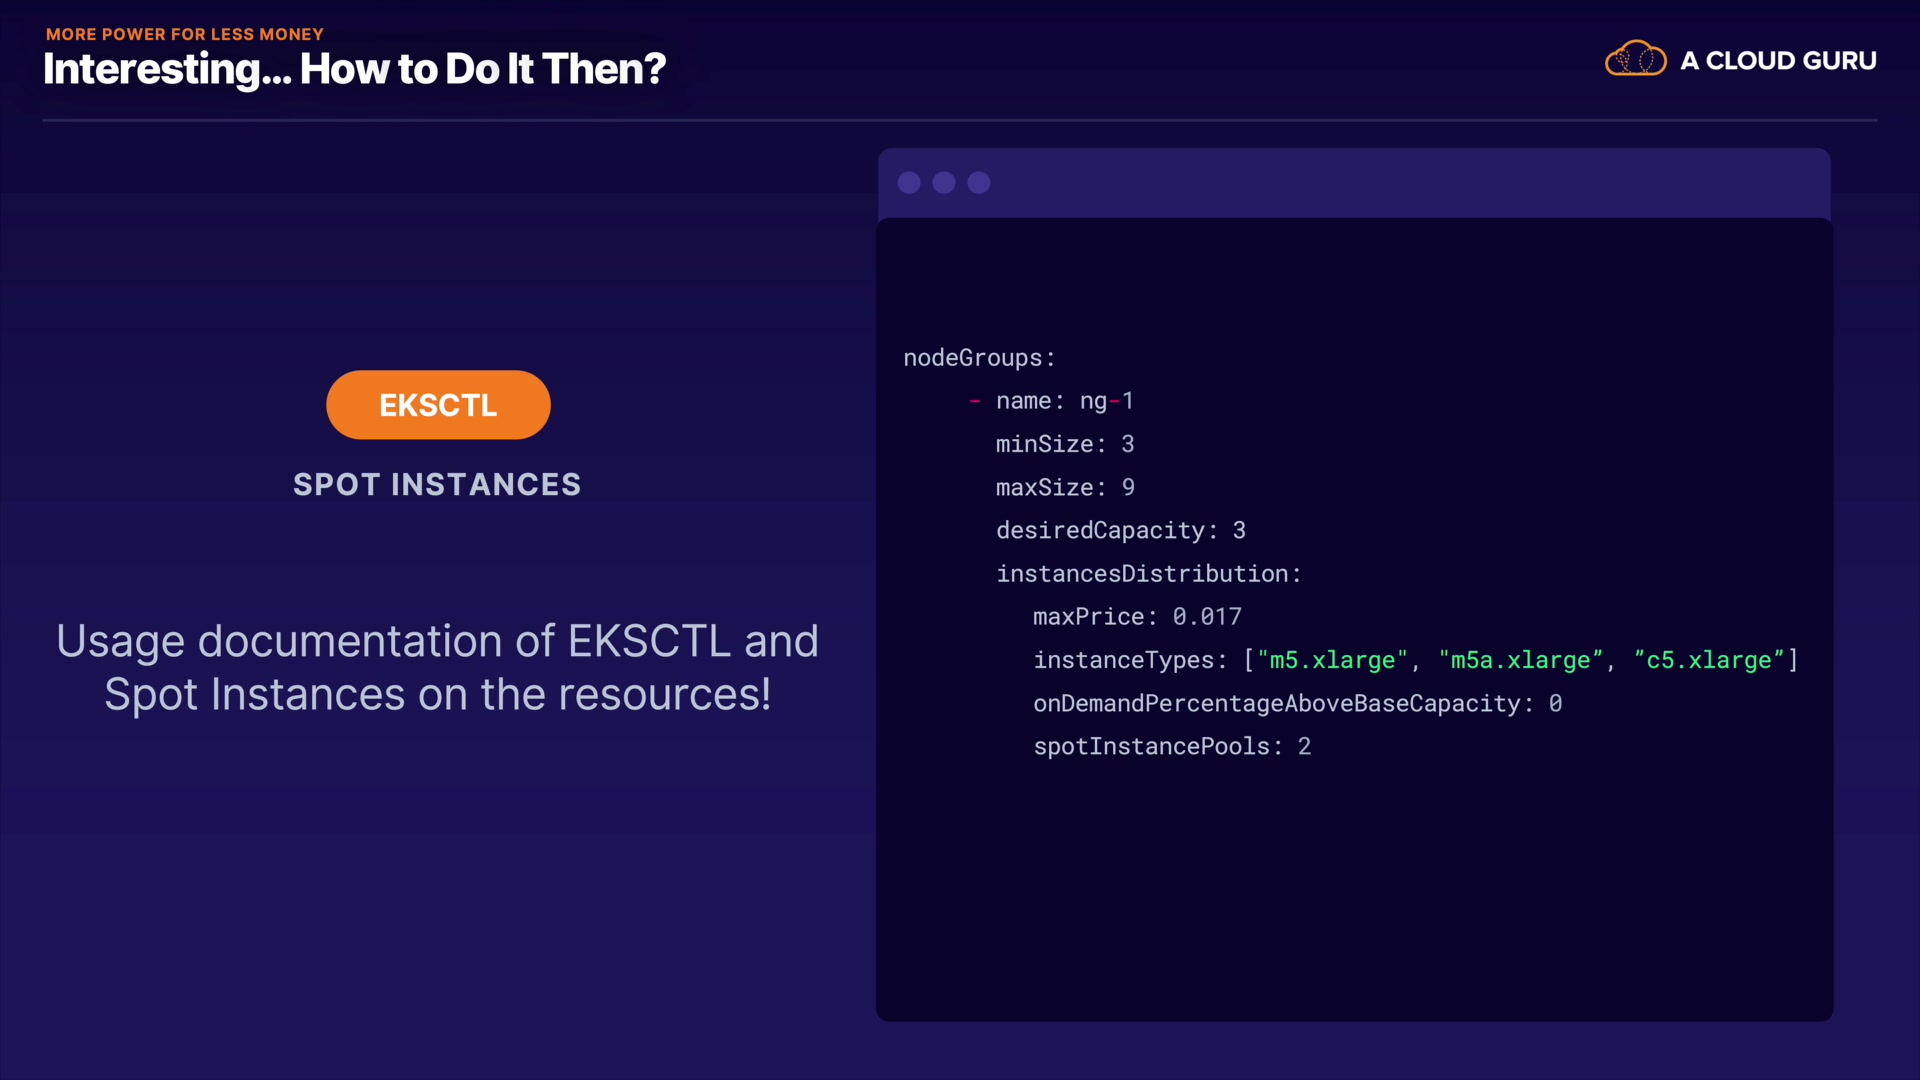Click the first window dot in code panel

coord(909,183)
